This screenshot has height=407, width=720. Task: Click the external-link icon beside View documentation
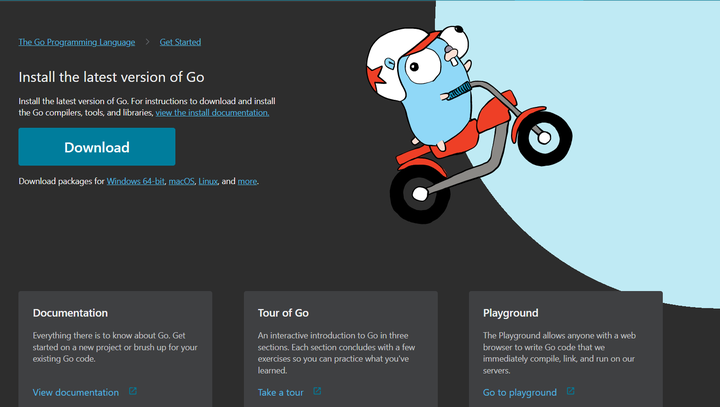(133, 392)
